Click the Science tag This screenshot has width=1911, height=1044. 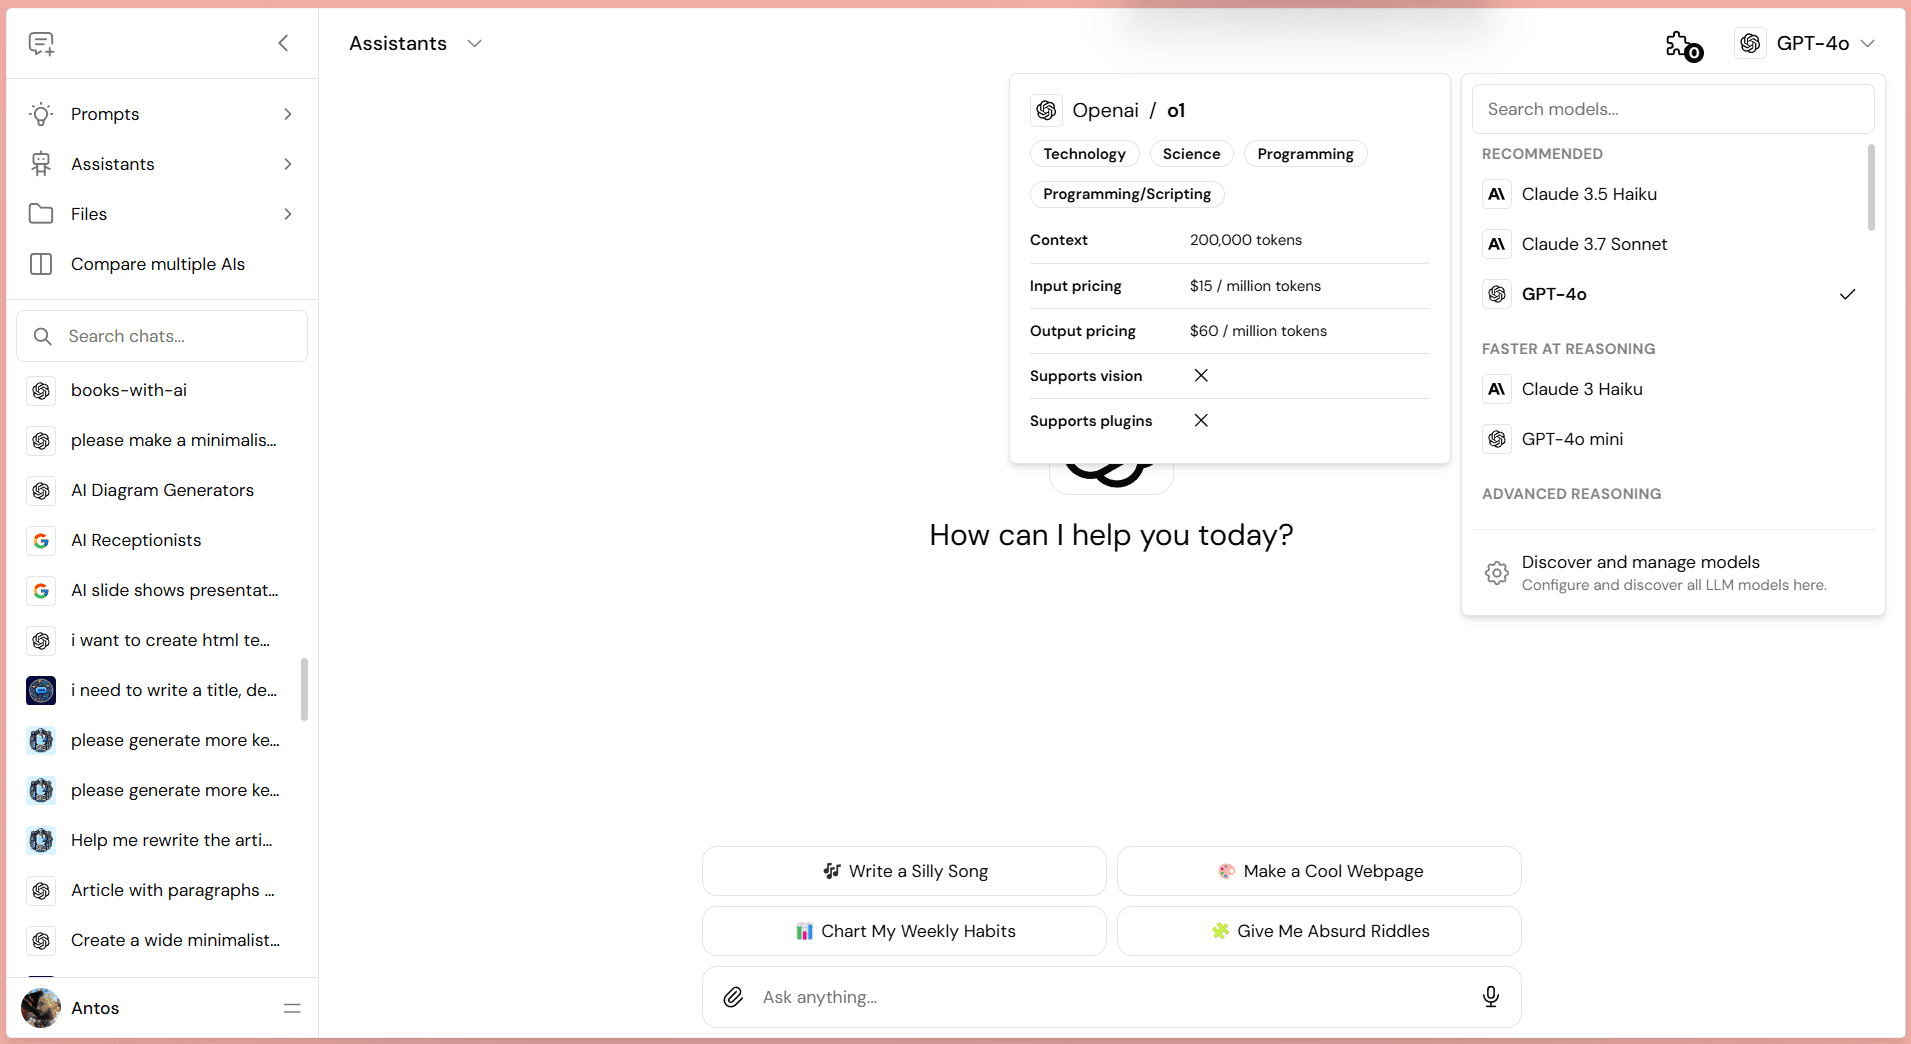tap(1191, 154)
